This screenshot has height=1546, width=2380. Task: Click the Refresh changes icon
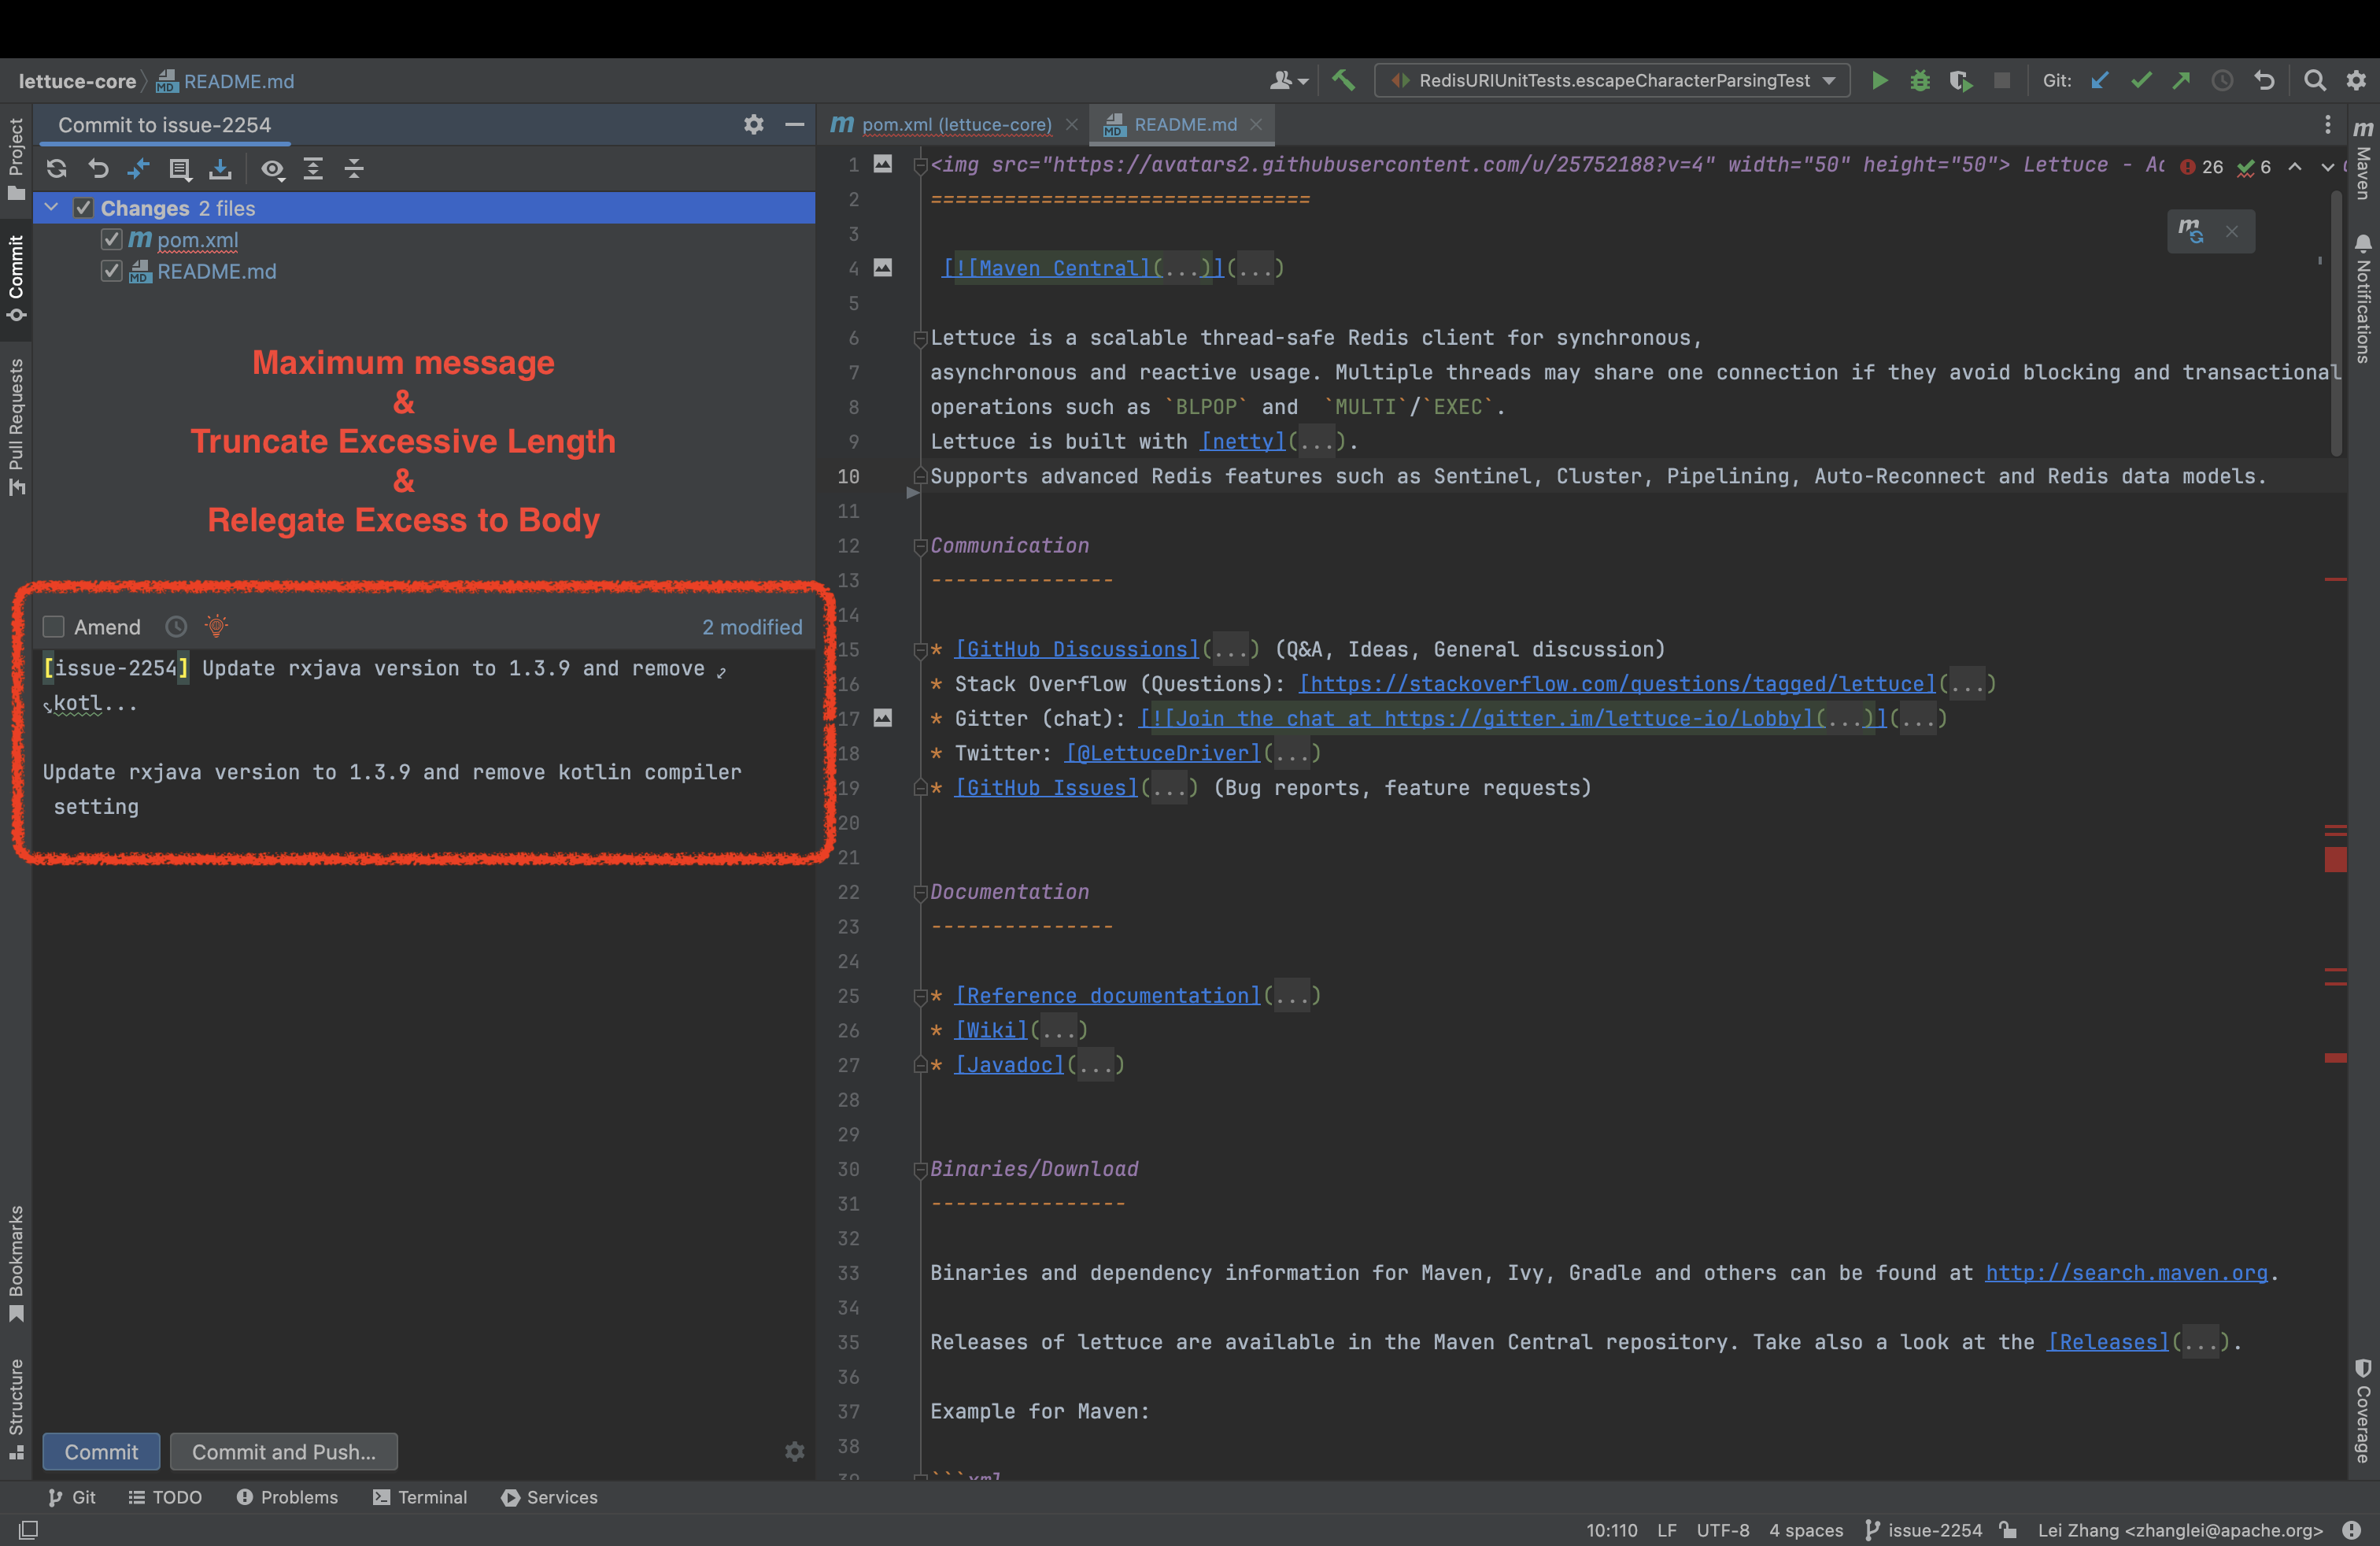[57, 168]
